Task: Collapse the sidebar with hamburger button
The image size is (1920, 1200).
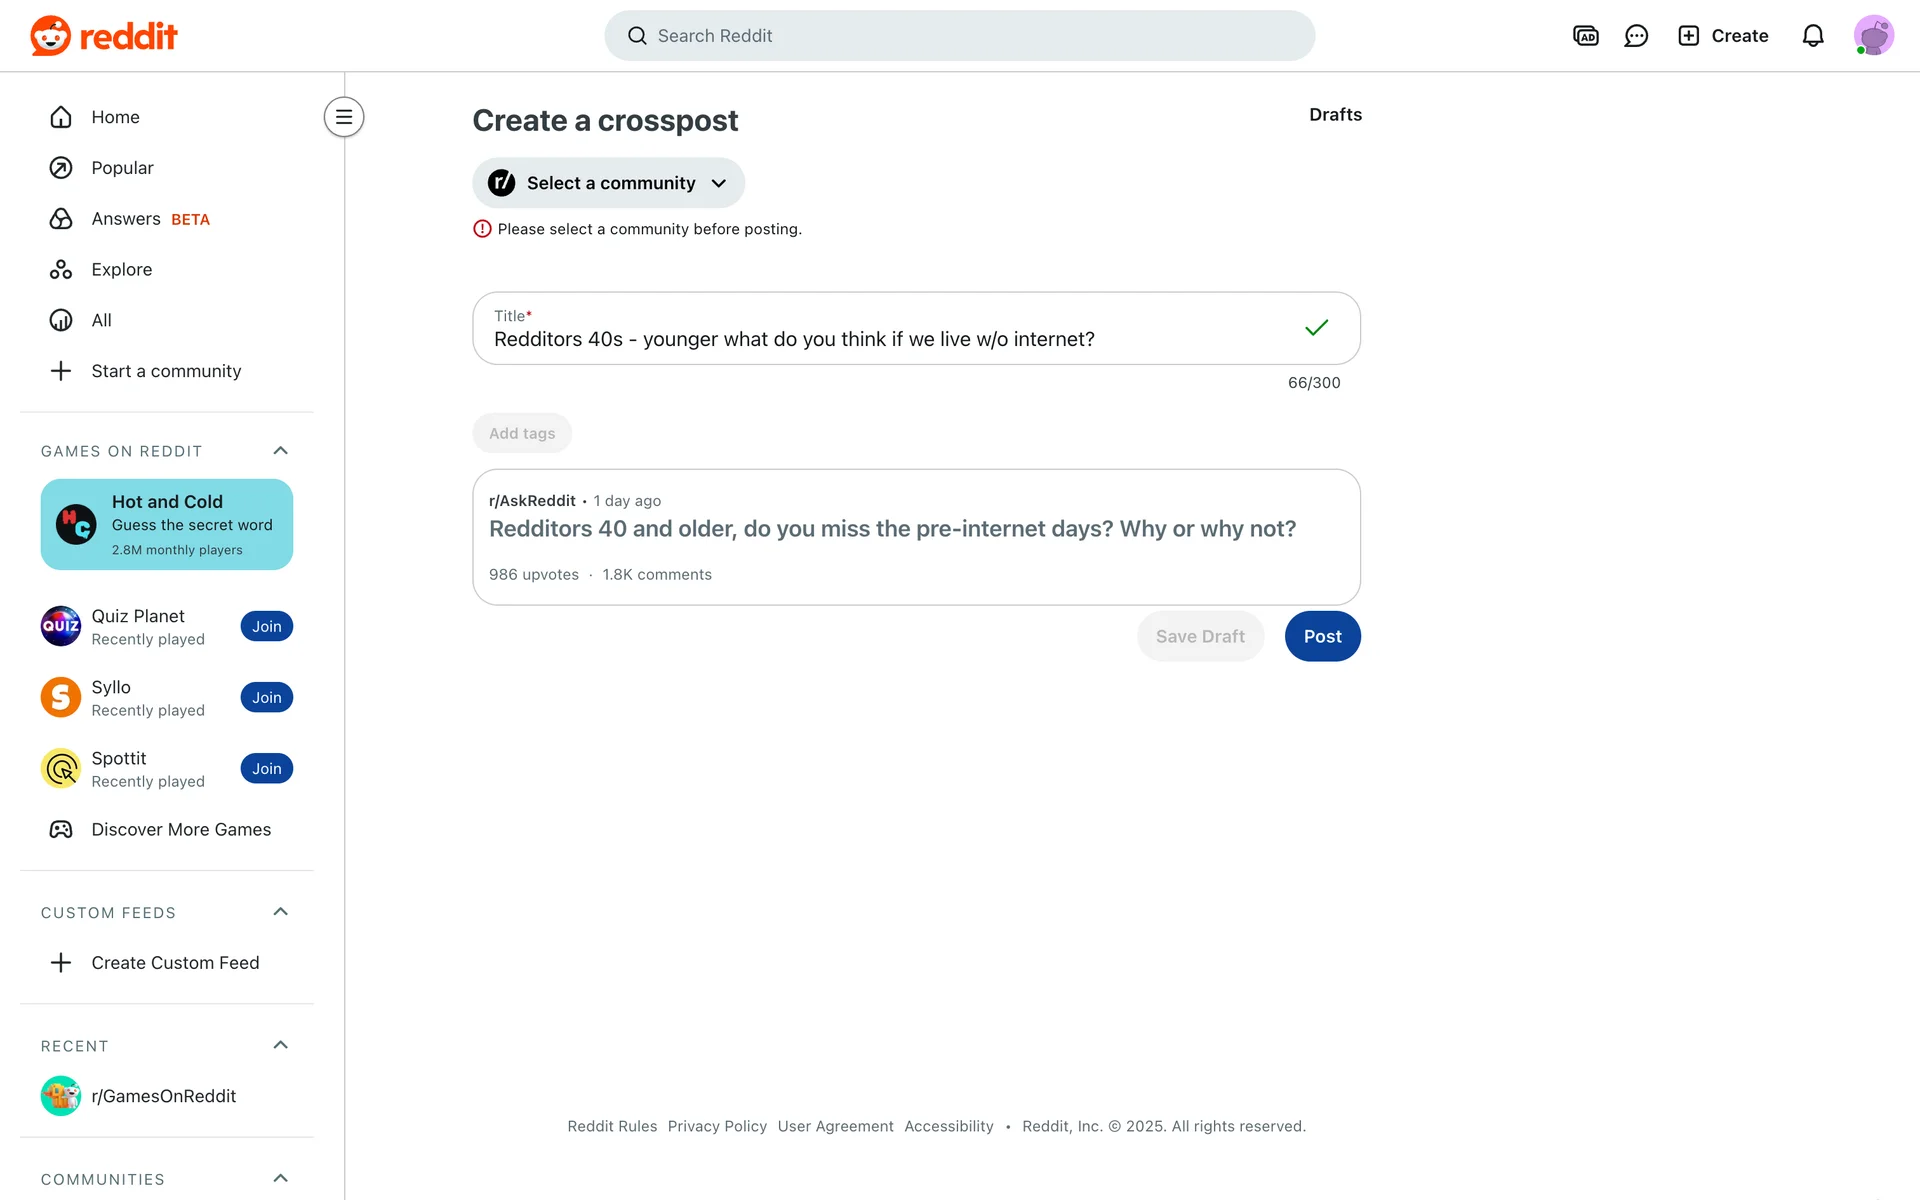Action: (344, 117)
